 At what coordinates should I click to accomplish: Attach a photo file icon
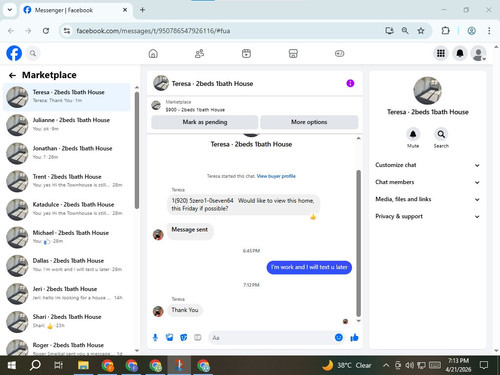[169, 338]
